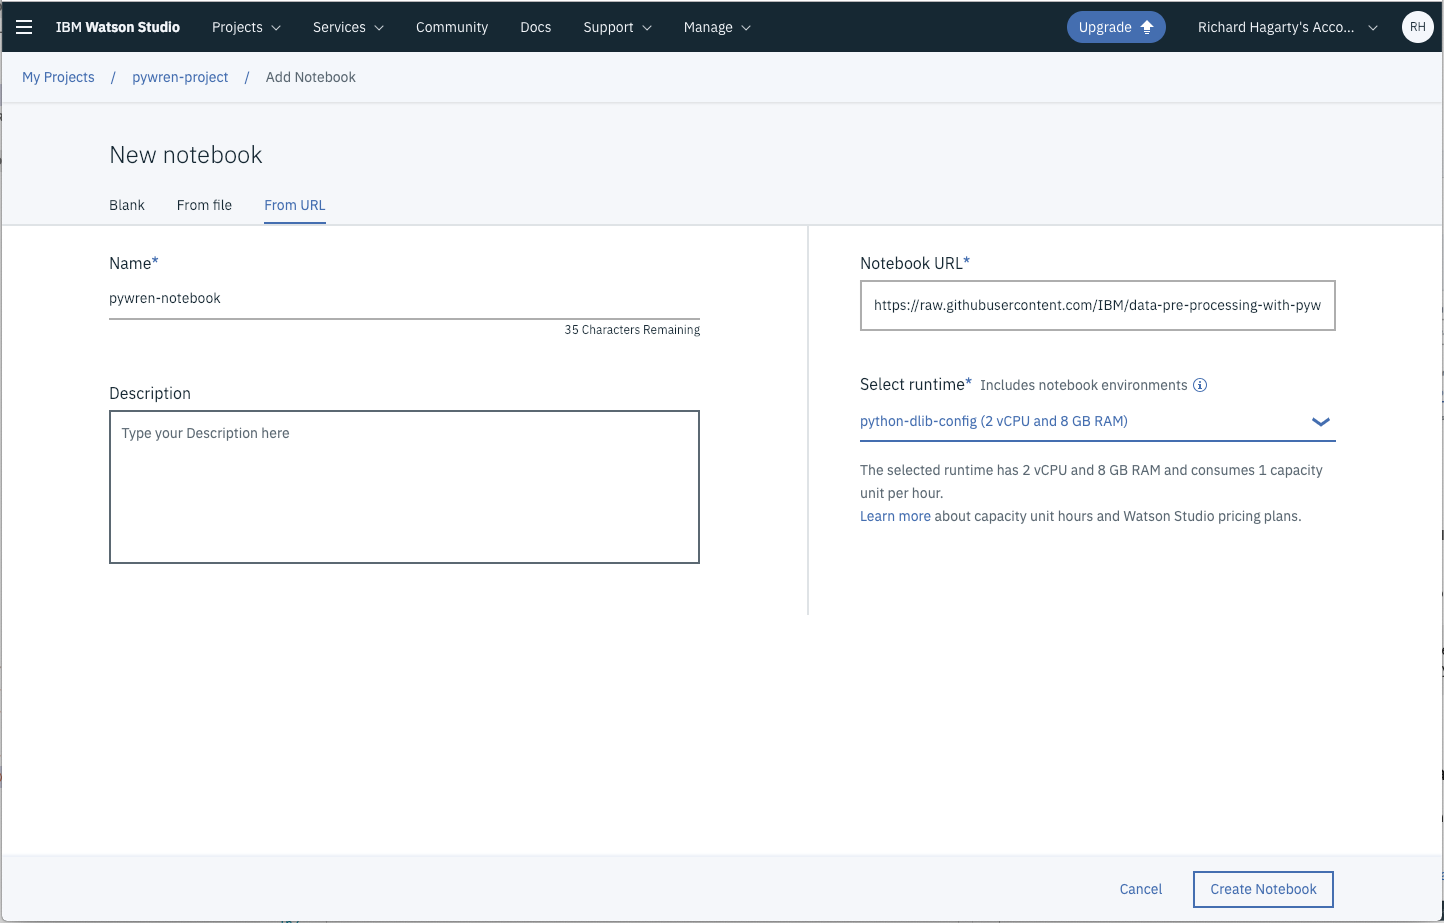Click the Upgrade button
This screenshot has width=1444, height=923.
[1116, 27]
